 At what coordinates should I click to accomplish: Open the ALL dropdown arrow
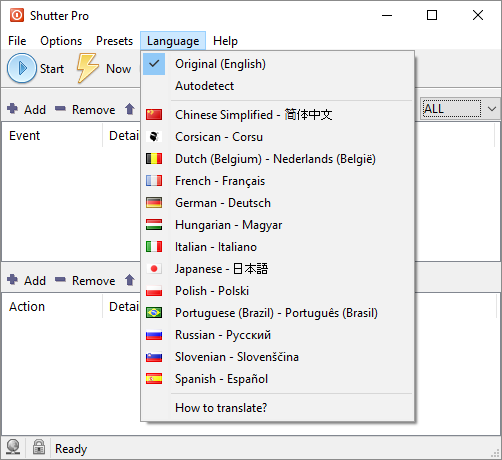coord(492,109)
